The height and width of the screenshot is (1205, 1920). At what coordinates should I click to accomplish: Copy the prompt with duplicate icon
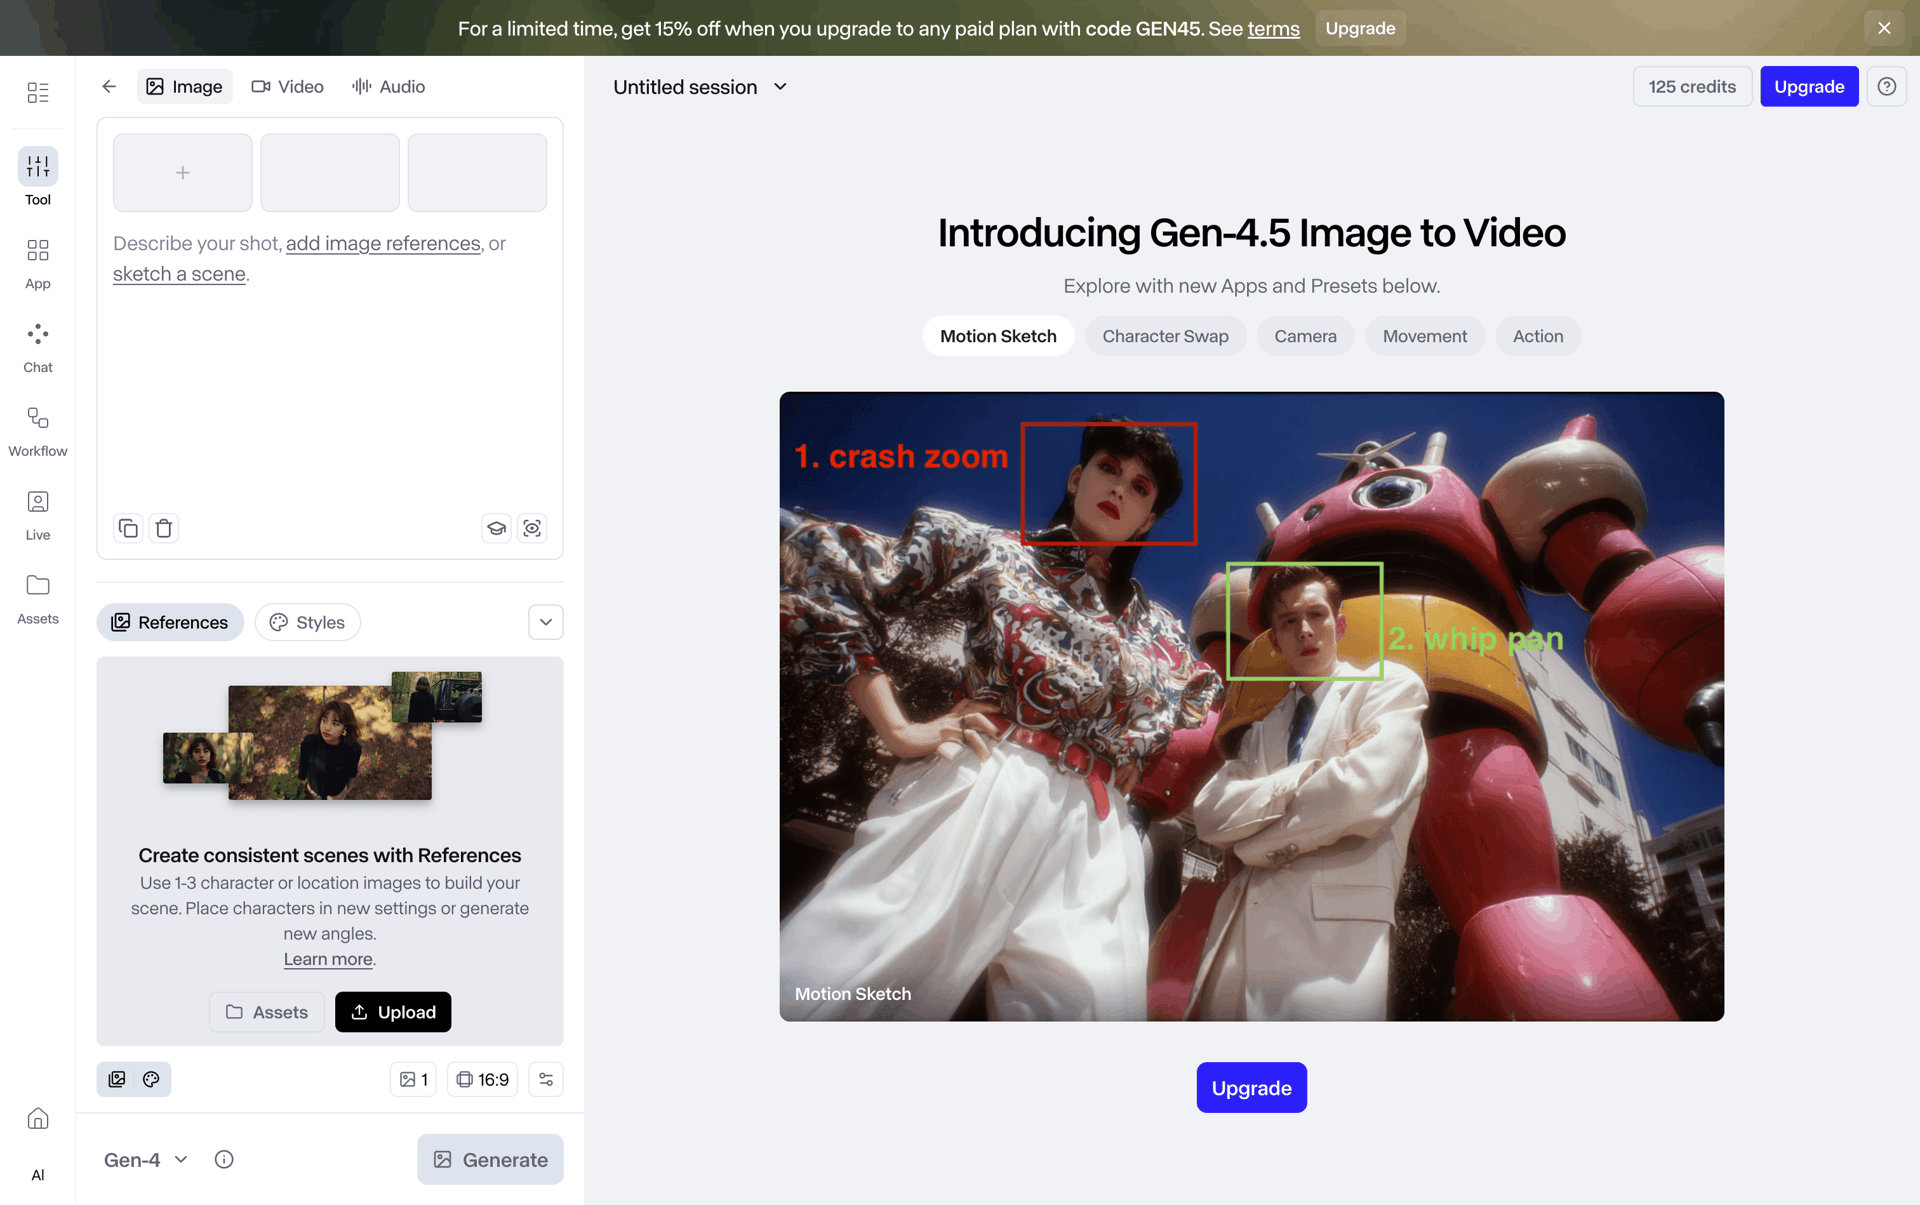[128, 528]
